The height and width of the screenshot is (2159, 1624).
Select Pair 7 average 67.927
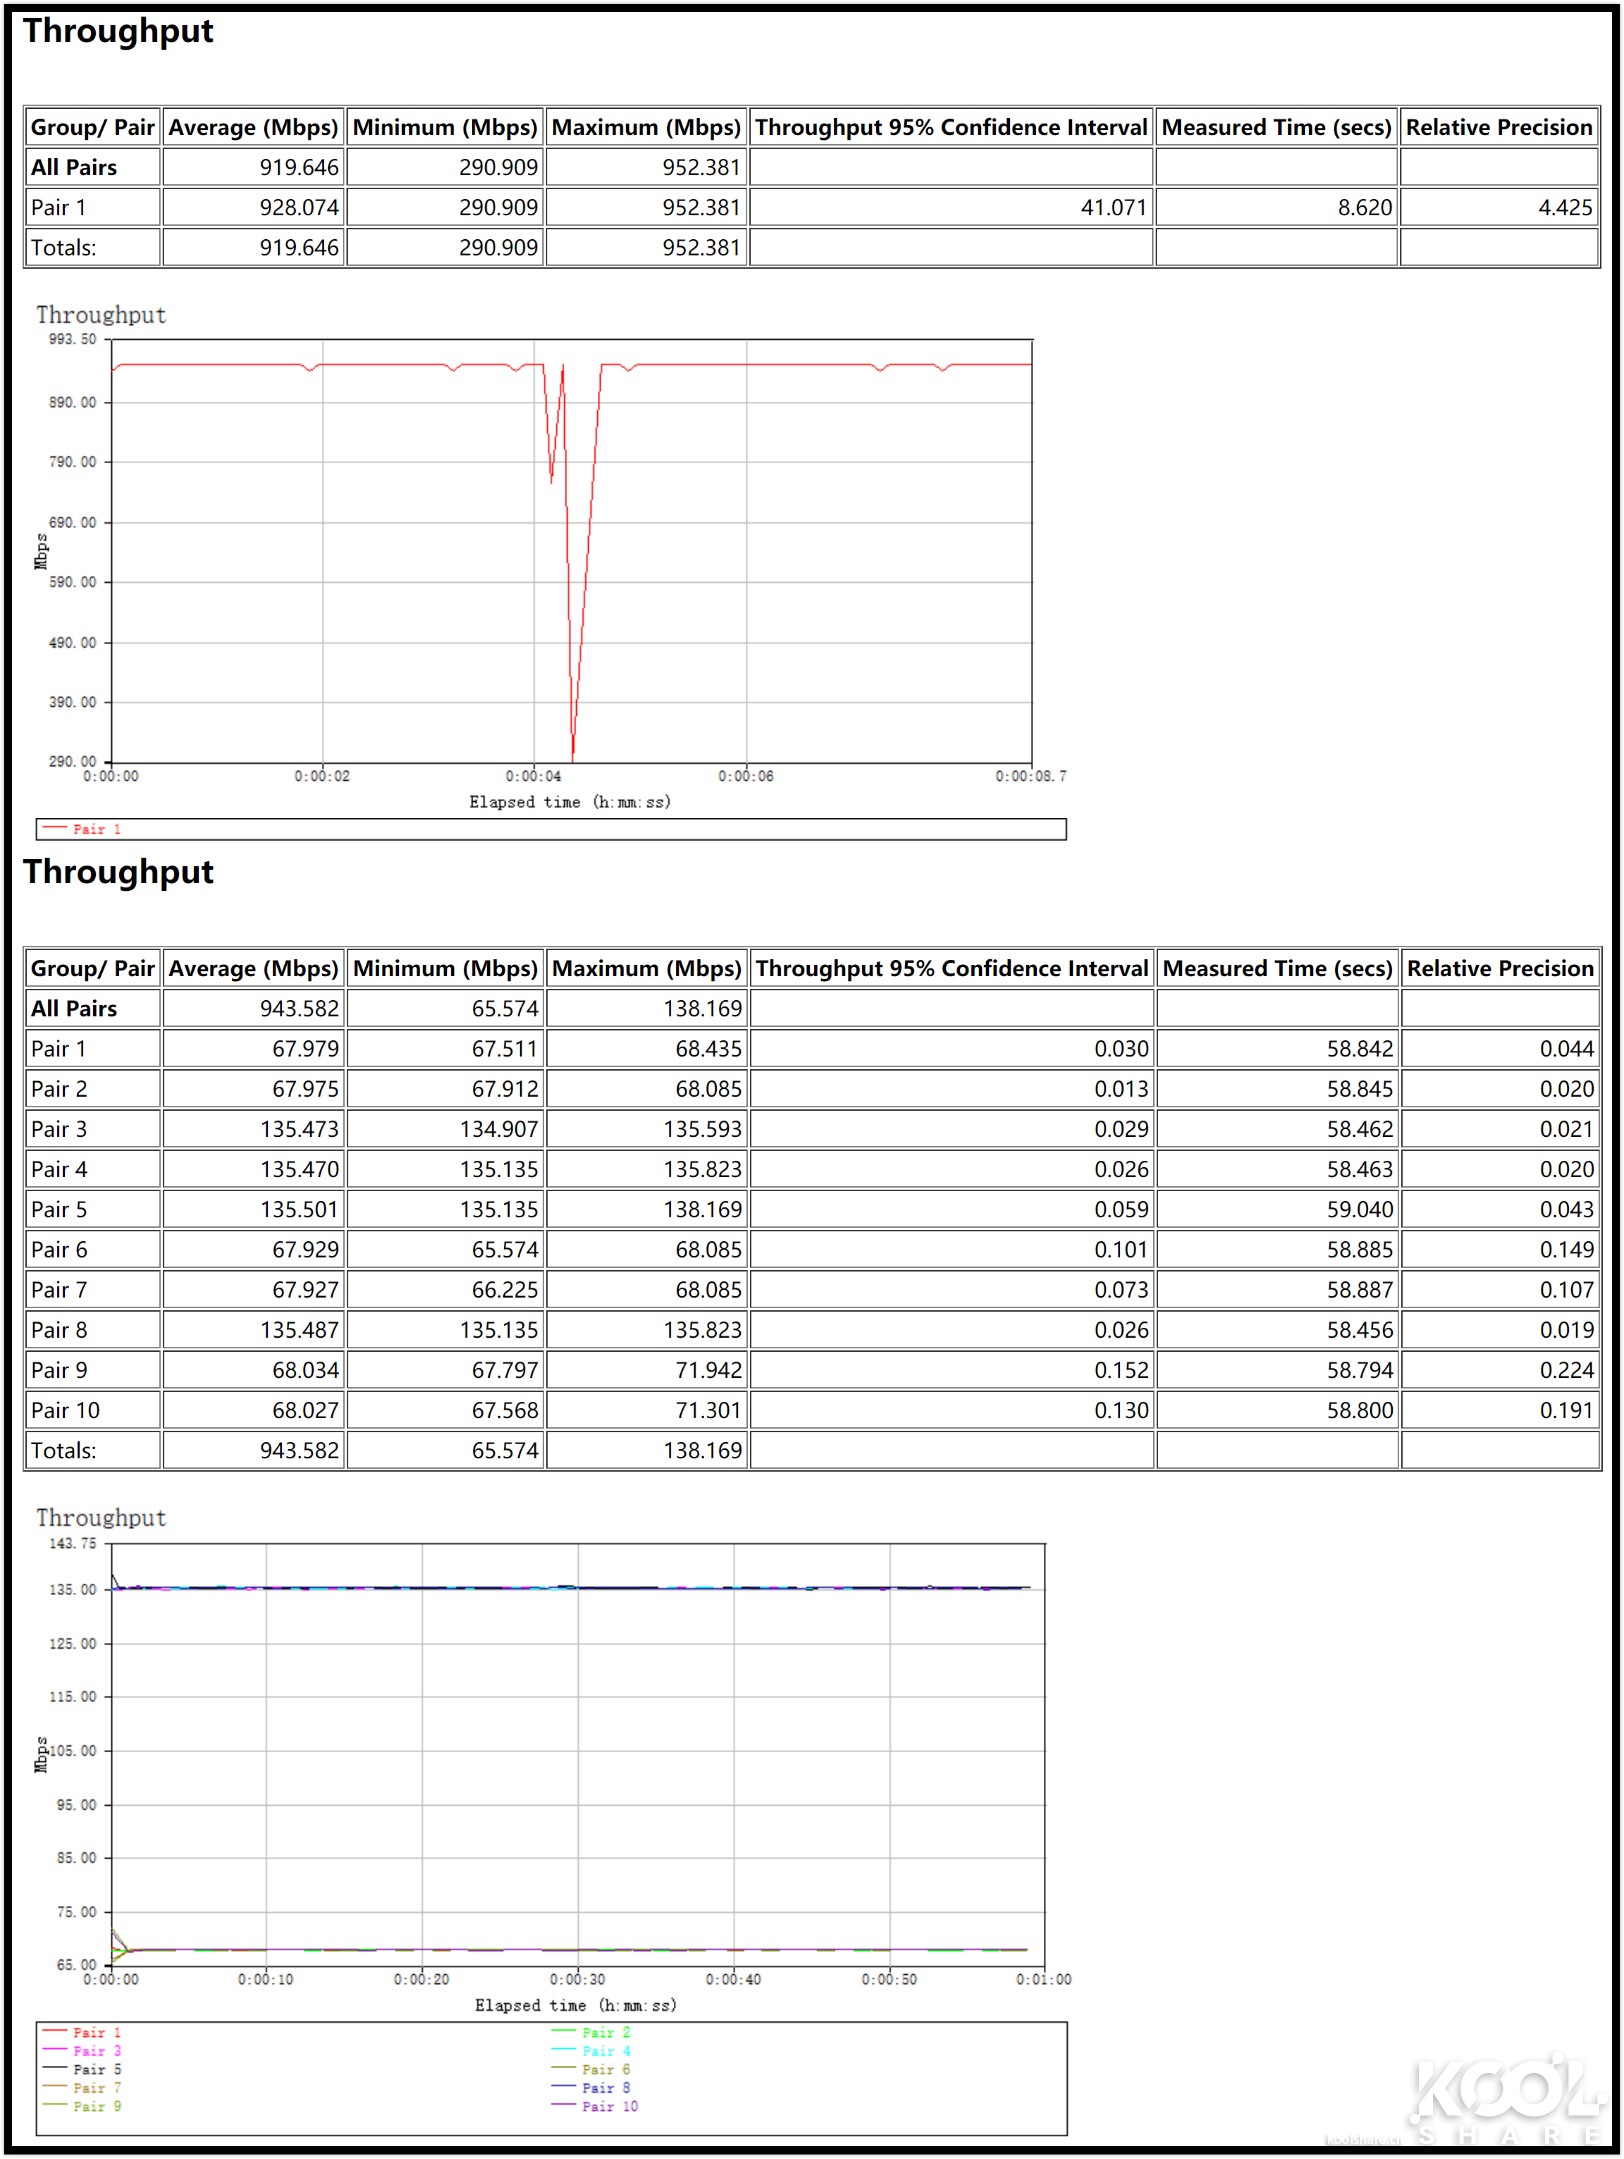[305, 1290]
